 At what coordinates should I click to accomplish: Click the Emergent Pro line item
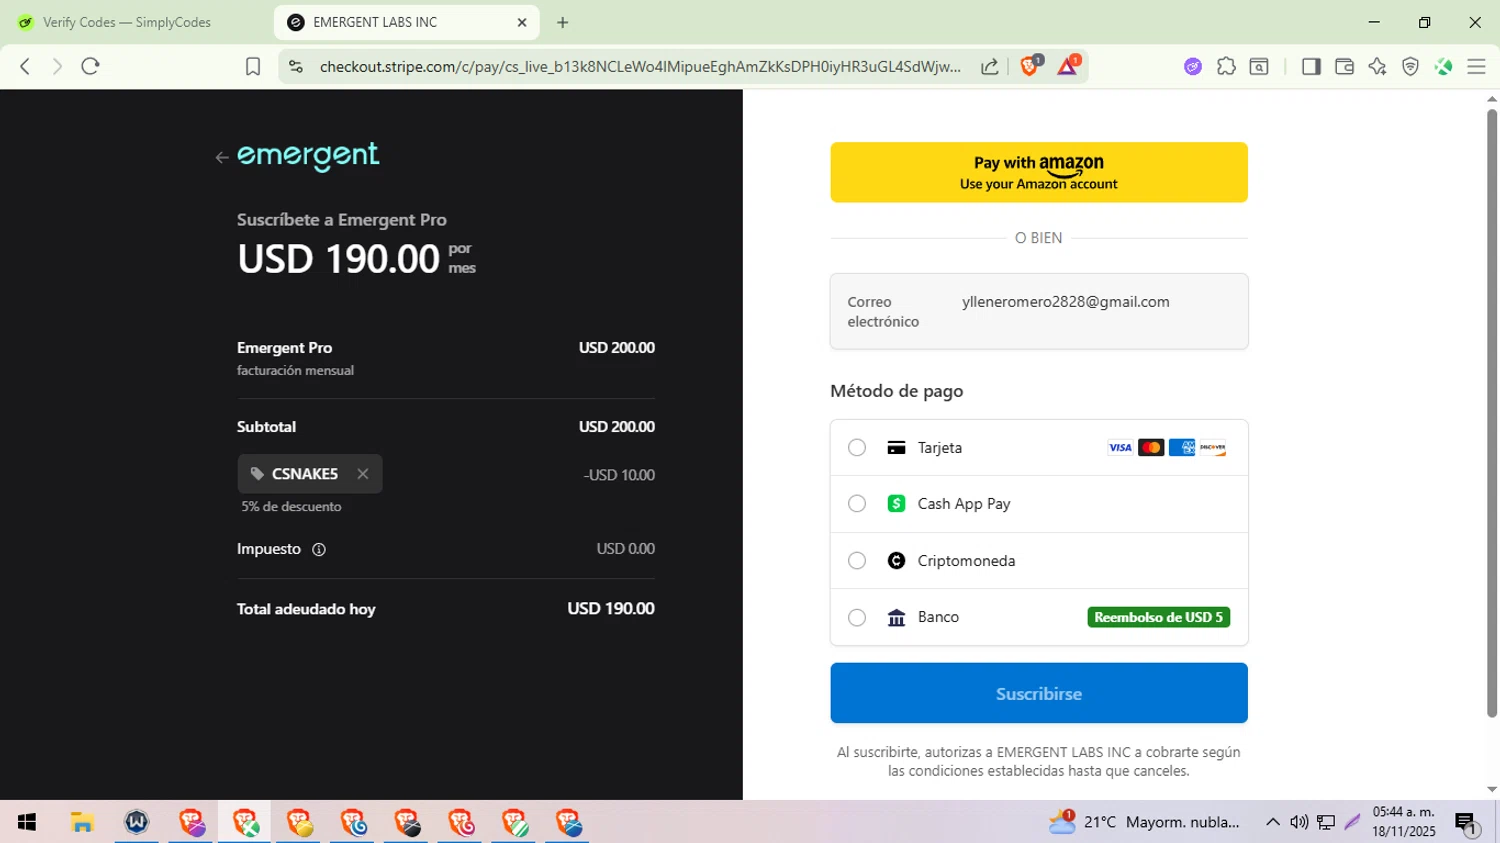[x=446, y=358]
